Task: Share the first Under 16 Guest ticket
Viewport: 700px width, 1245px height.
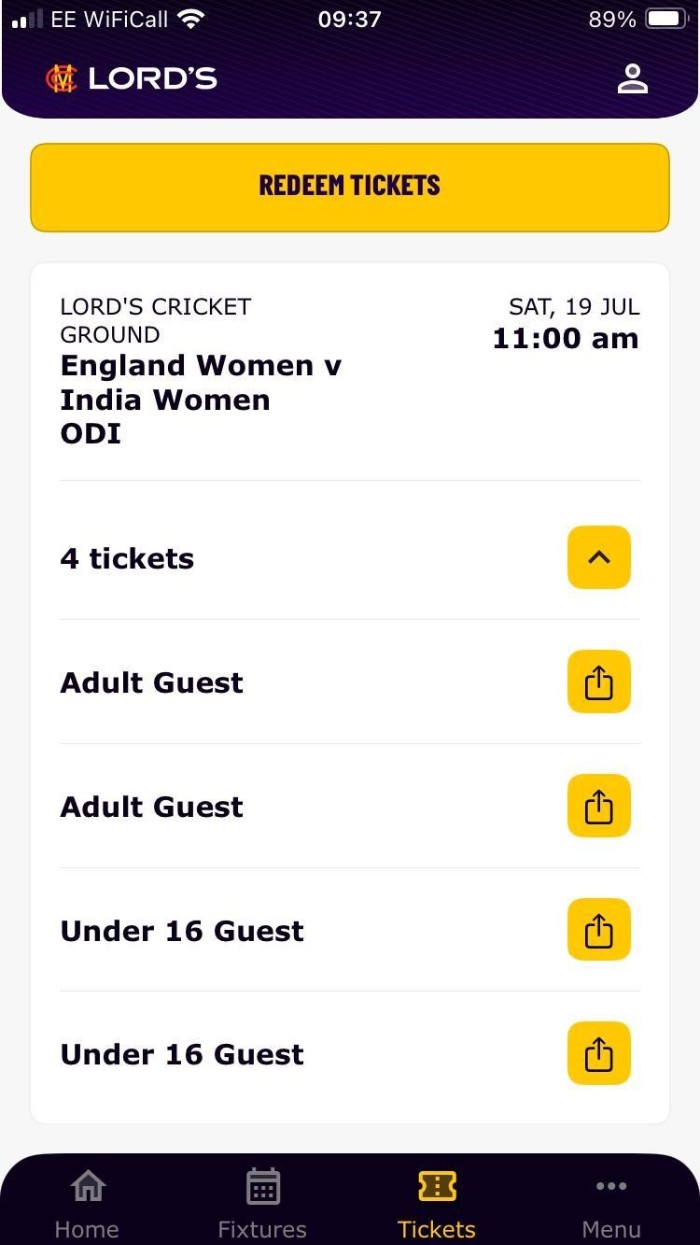Action: [598, 930]
